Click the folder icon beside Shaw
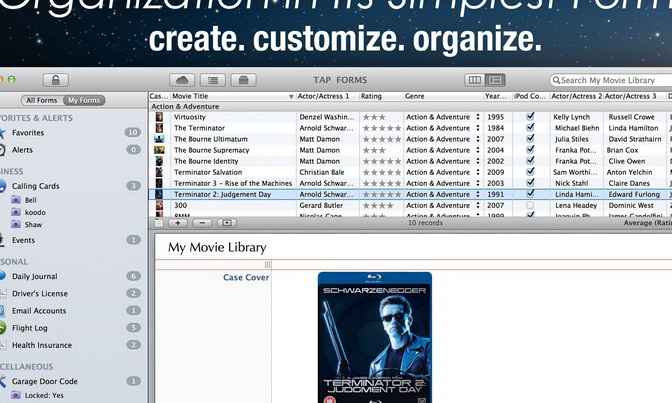The width and height of the screenshot is (672, 403). point(16,224)
